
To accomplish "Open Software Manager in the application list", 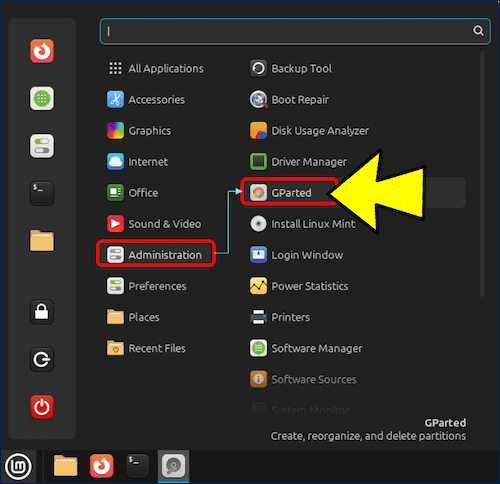I will (x=306, y=348).
